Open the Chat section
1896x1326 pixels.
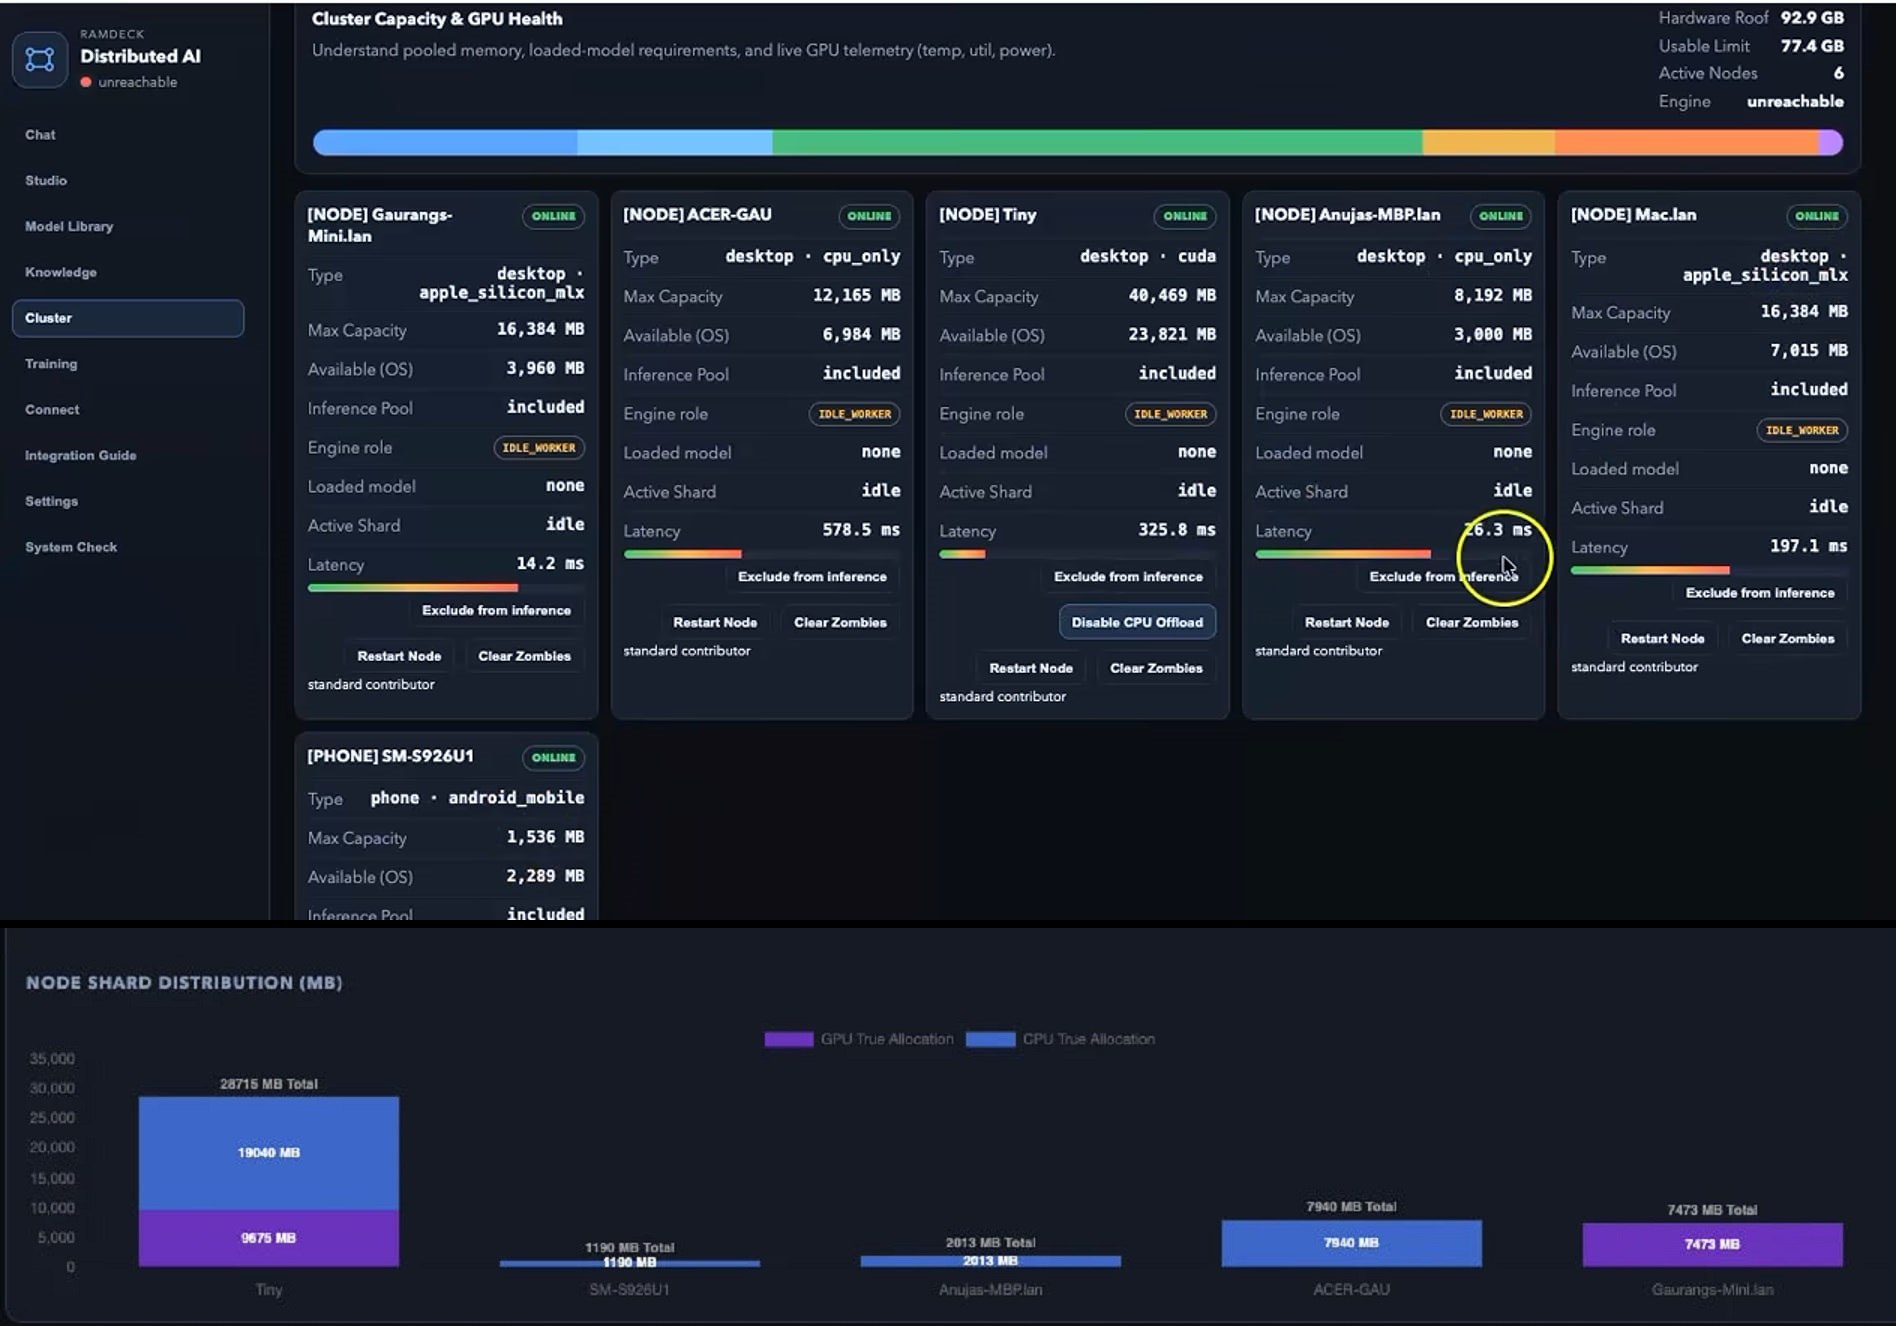click(40, 134)
